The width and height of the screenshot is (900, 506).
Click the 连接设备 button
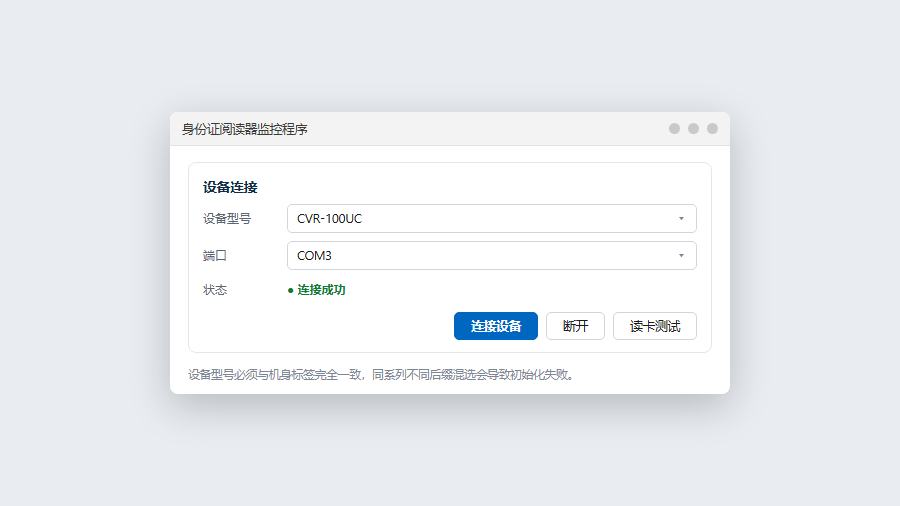click(495, 326)
